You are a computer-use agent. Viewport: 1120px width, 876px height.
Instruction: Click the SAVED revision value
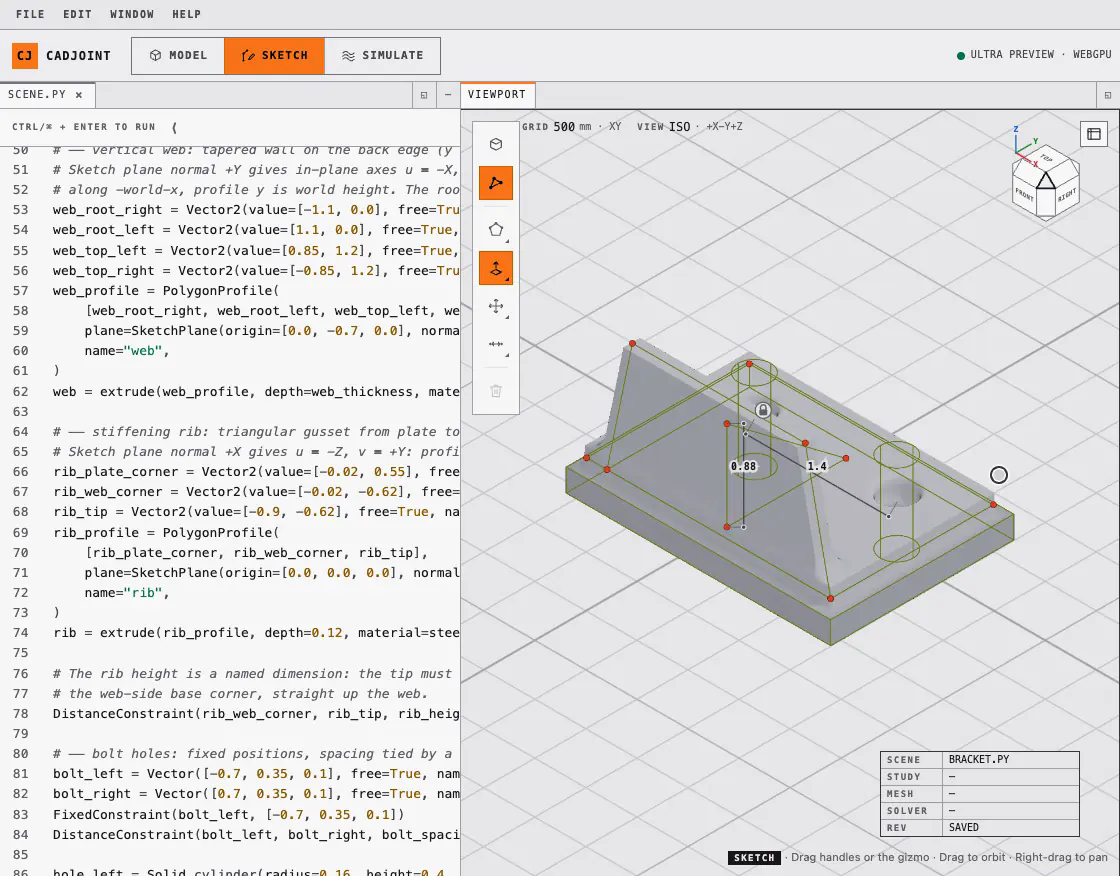tap(964, 827)
